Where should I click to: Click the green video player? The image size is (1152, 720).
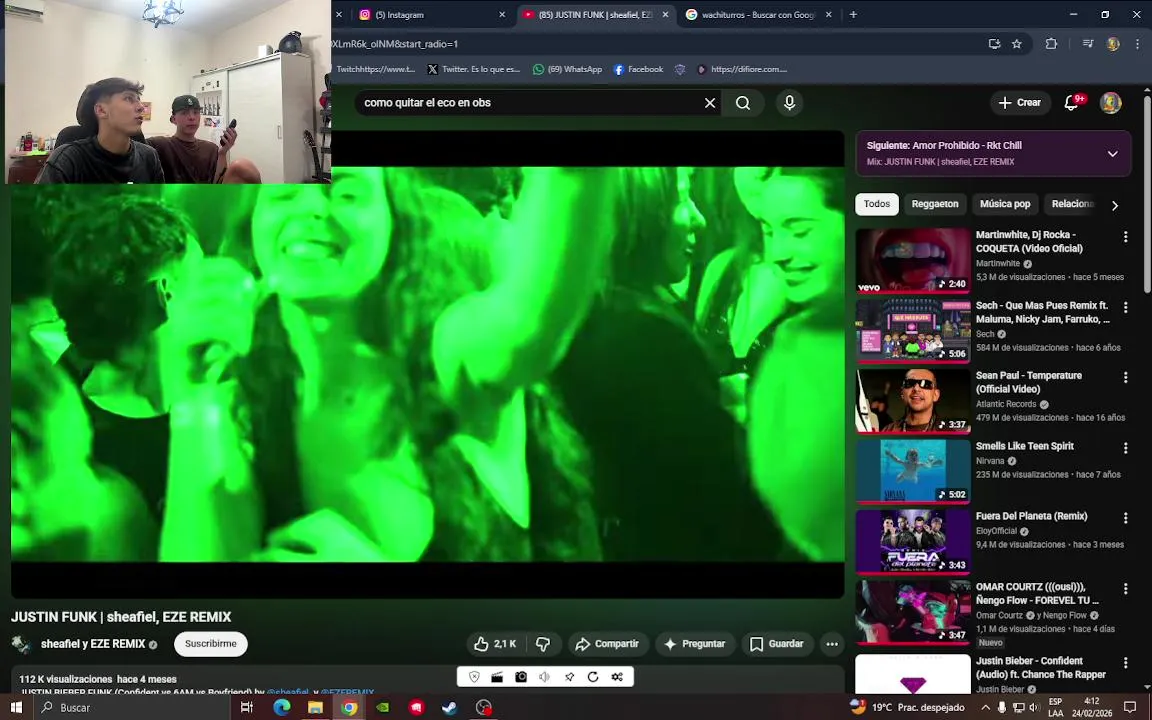pyautogui.click(x=428, y=364)
